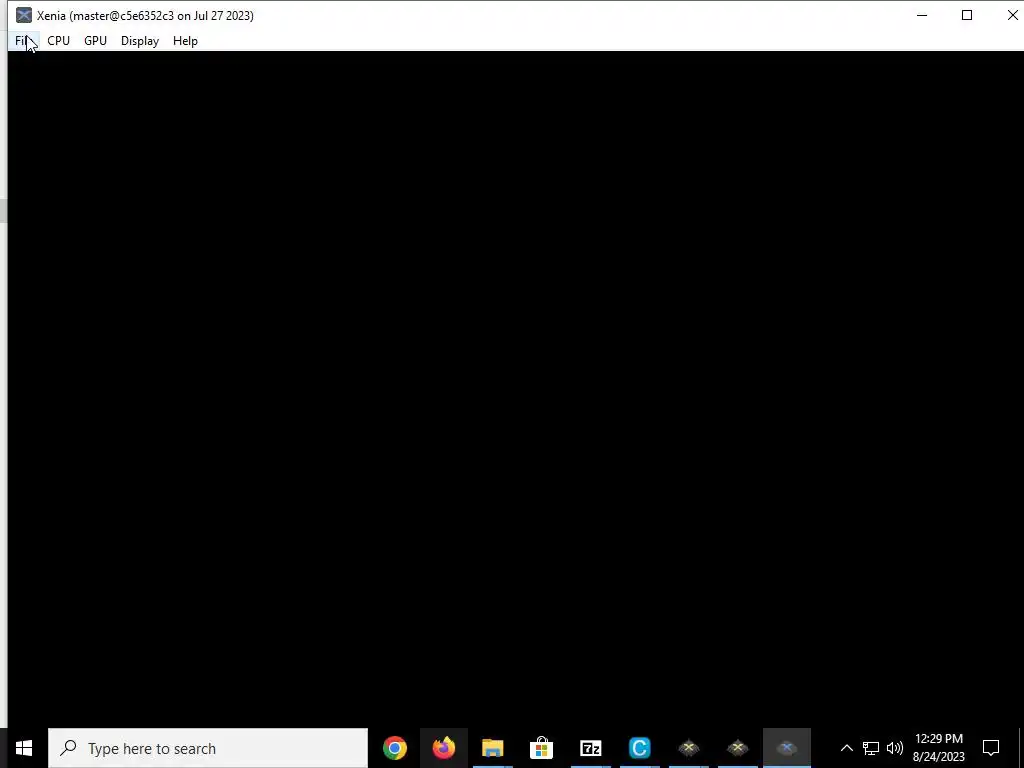This screenshot has width=1024, height=768.
Task: Click the Xenia logo in title bar
Action: tap(24, 15)
